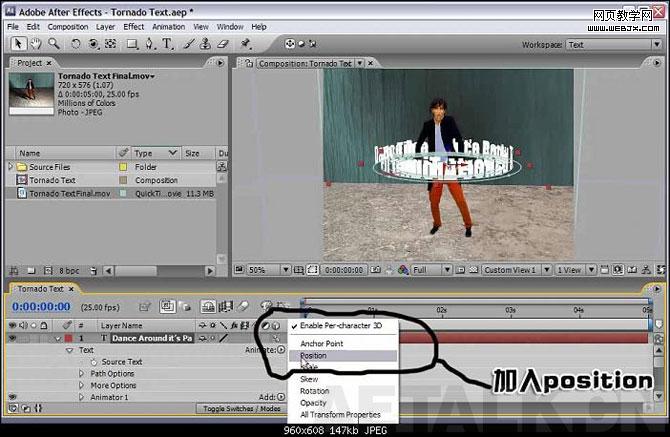Click the Always Preview This View icon
The width and height of the screenshot is (670, 437).
pyautogui.click(x=239, y=269)
